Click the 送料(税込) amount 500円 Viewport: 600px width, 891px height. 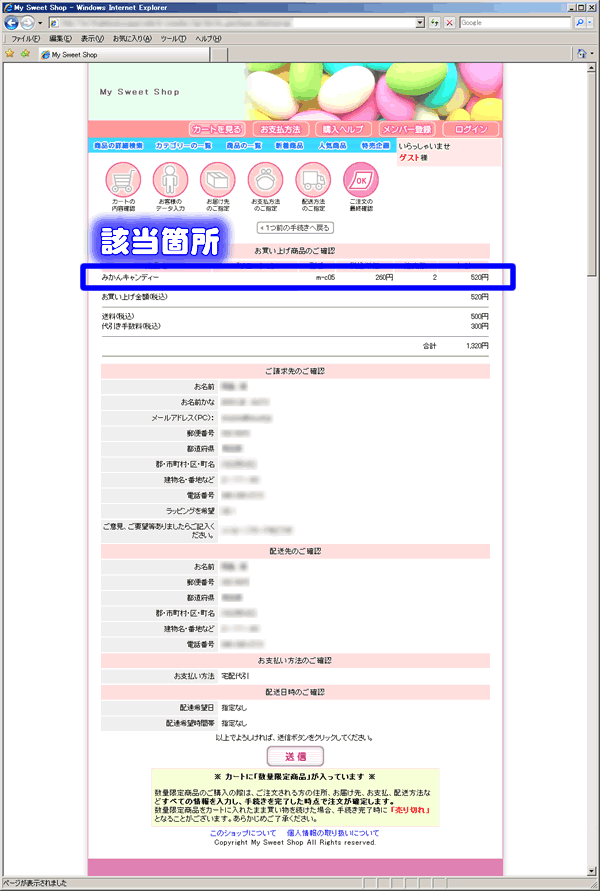(480, 316)
